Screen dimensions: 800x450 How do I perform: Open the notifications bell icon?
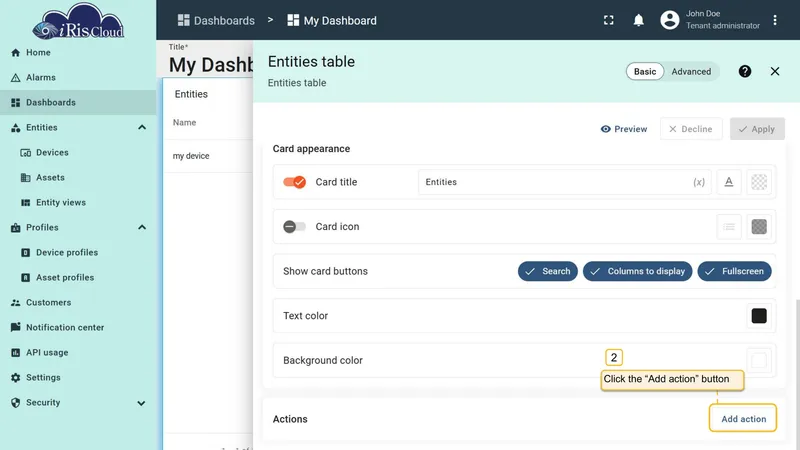coord(638,20)
